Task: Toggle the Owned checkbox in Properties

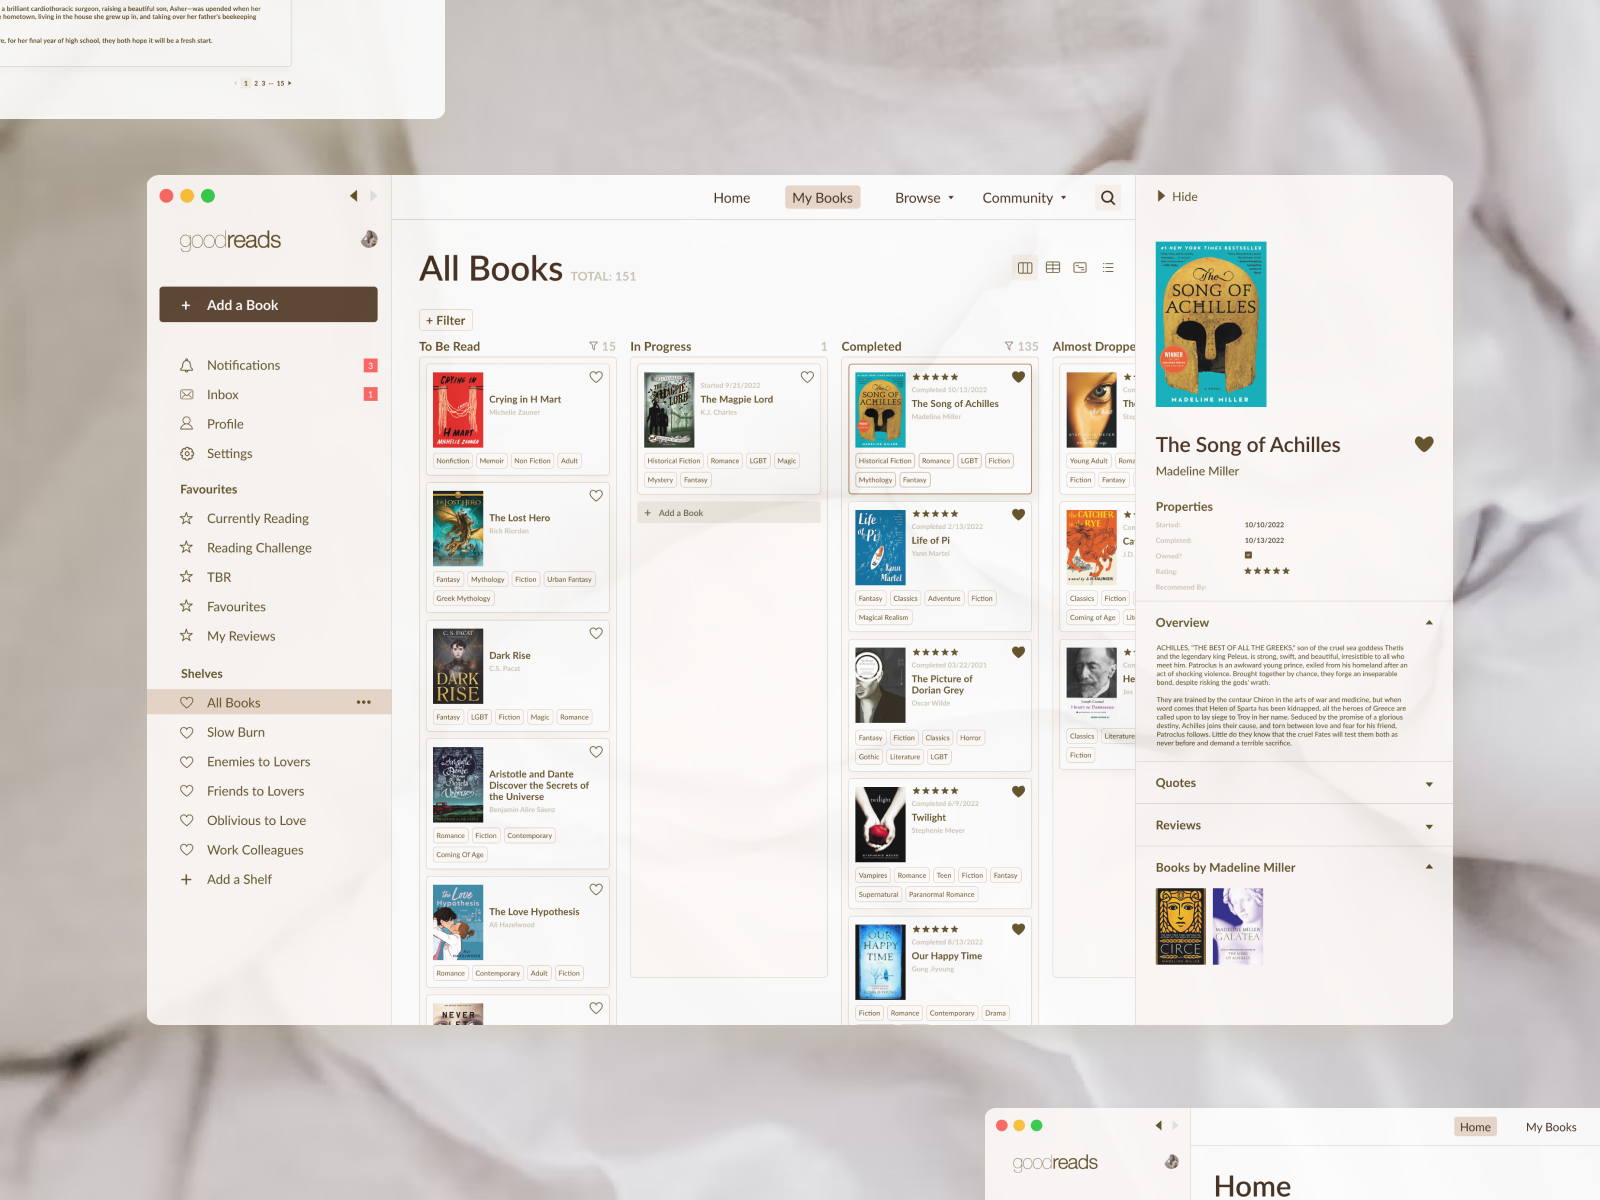Action: [x=1248, y=555]
